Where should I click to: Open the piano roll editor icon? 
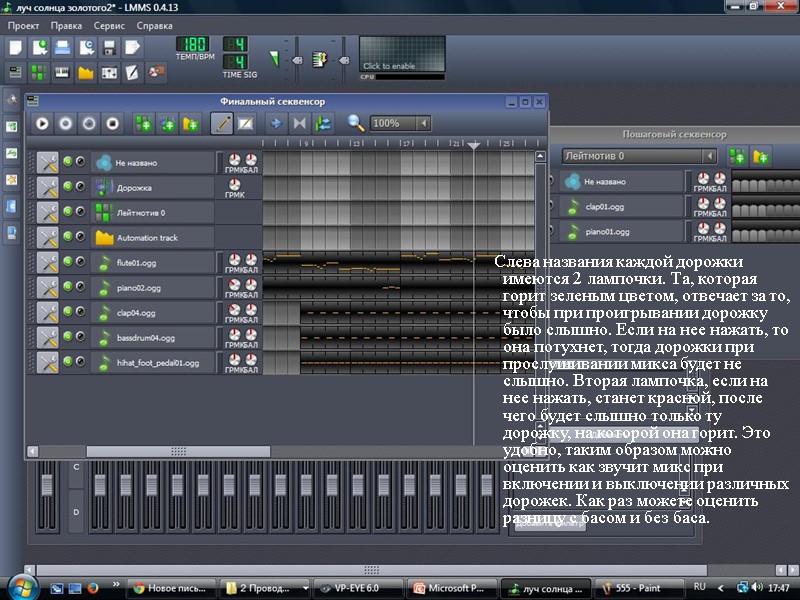pyautogui.click(x=62, y=72)
